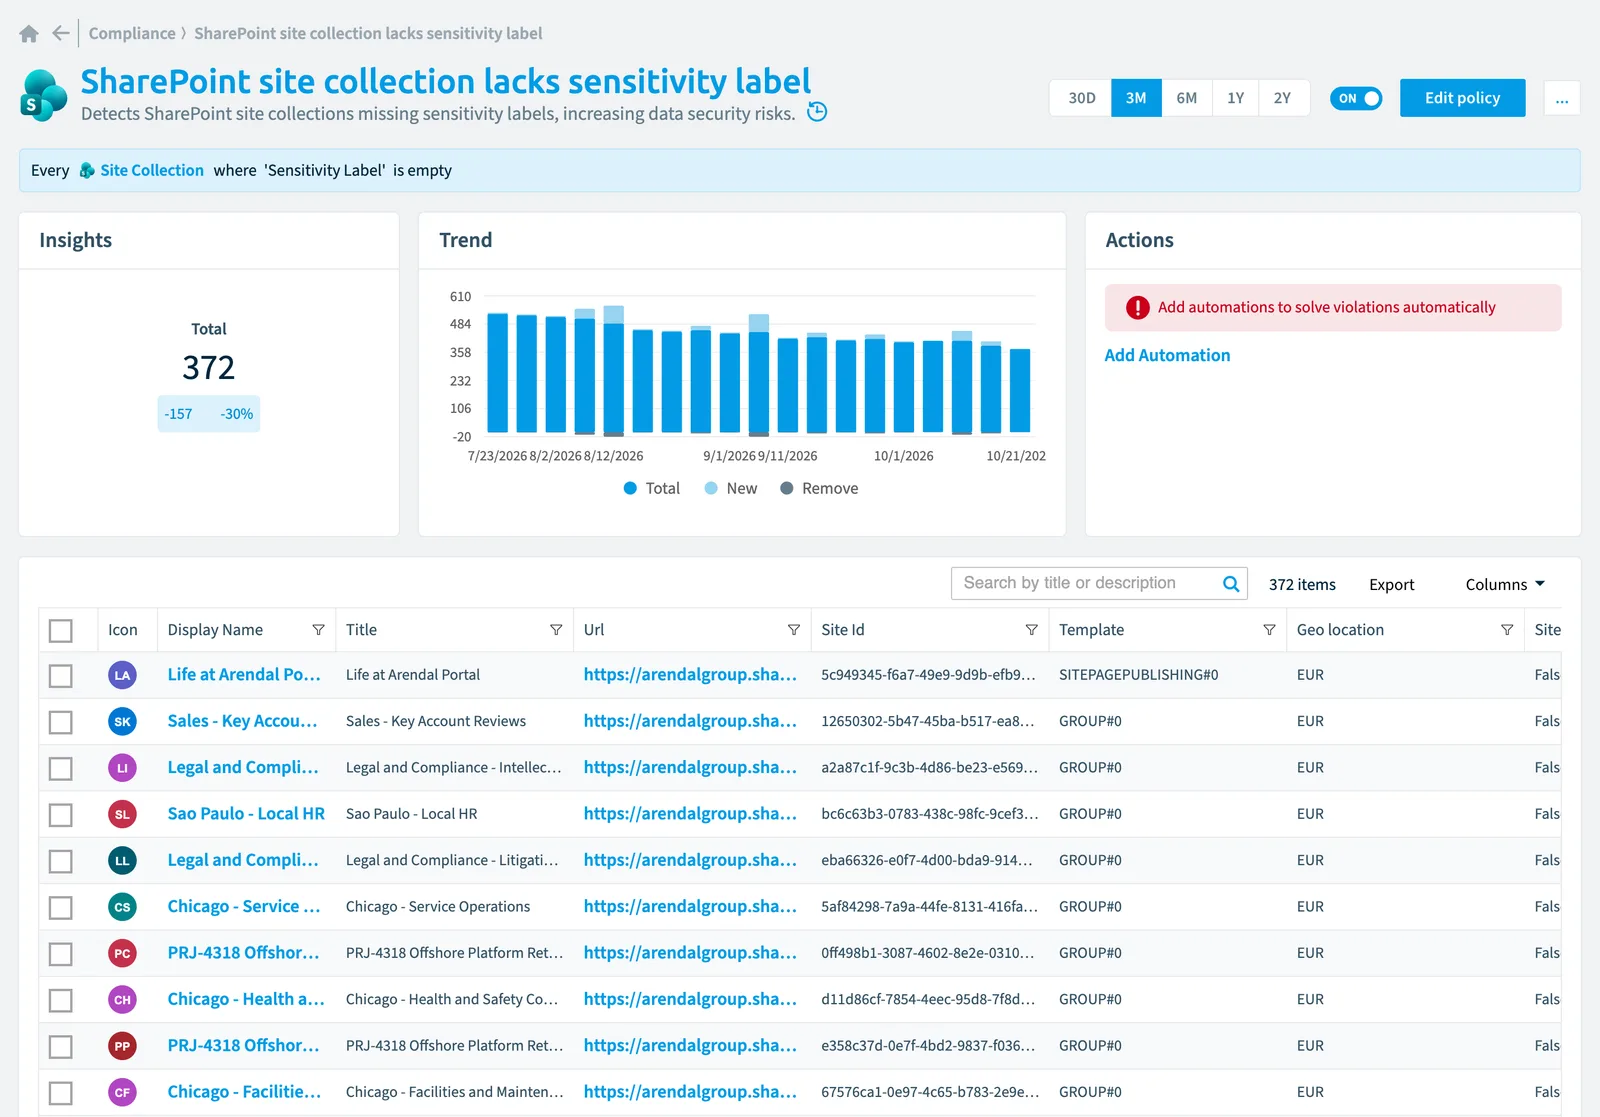Open Site Id column filter icon
1600x1117 pixels.
click(1031, 630)
